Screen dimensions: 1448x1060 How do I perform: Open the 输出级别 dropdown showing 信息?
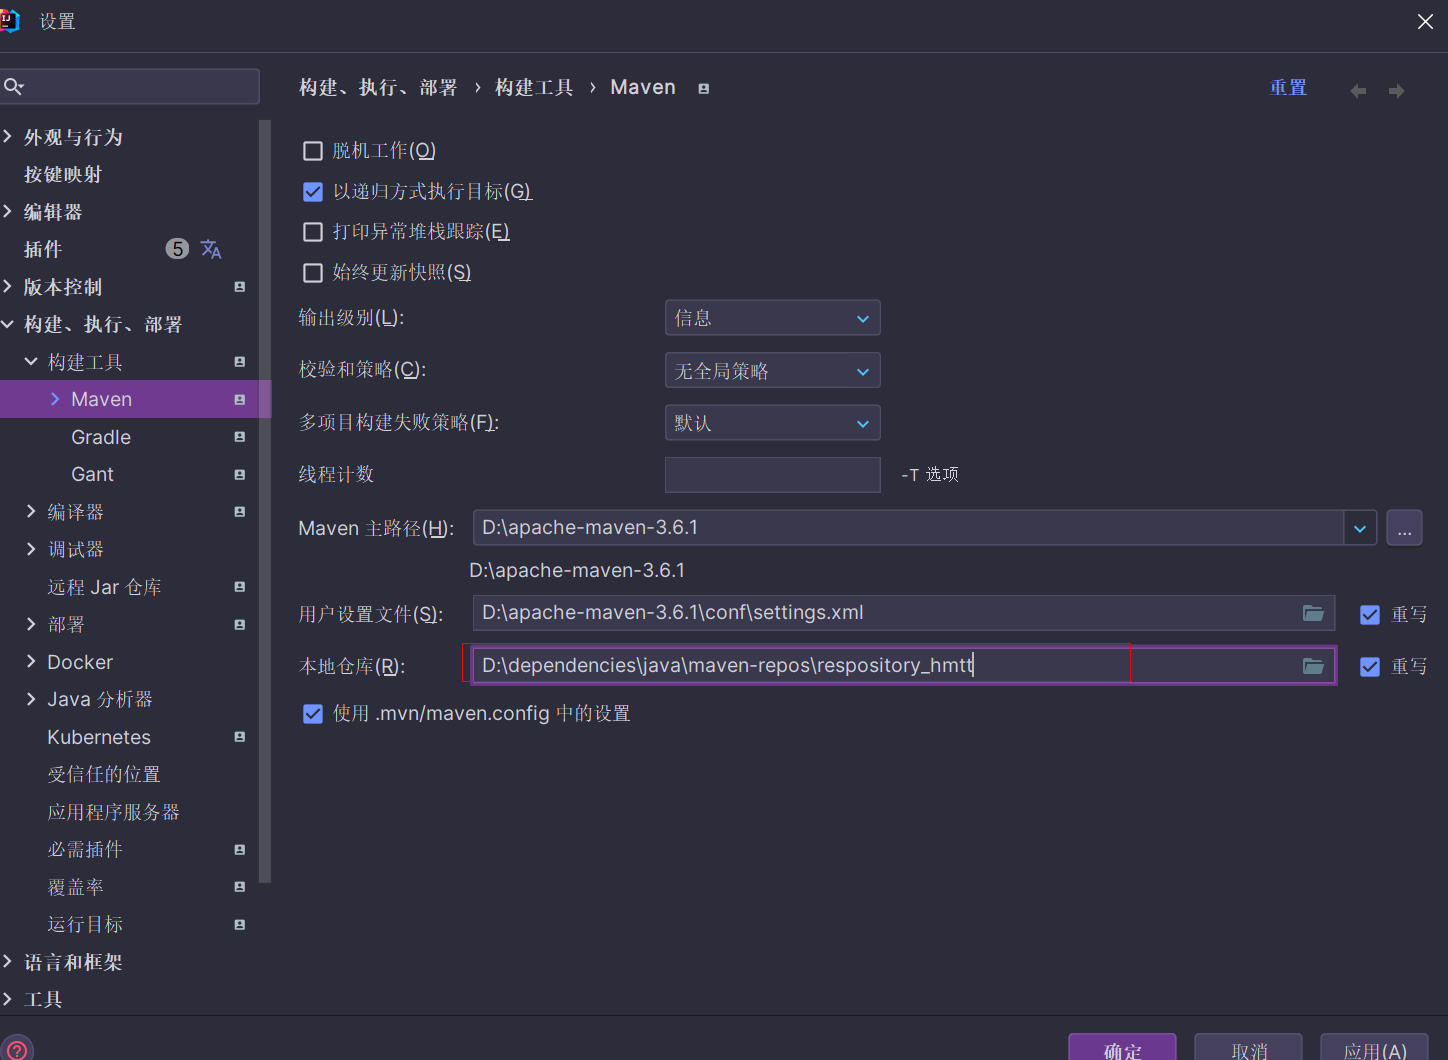pyautogui.click(x=773, y=318)
